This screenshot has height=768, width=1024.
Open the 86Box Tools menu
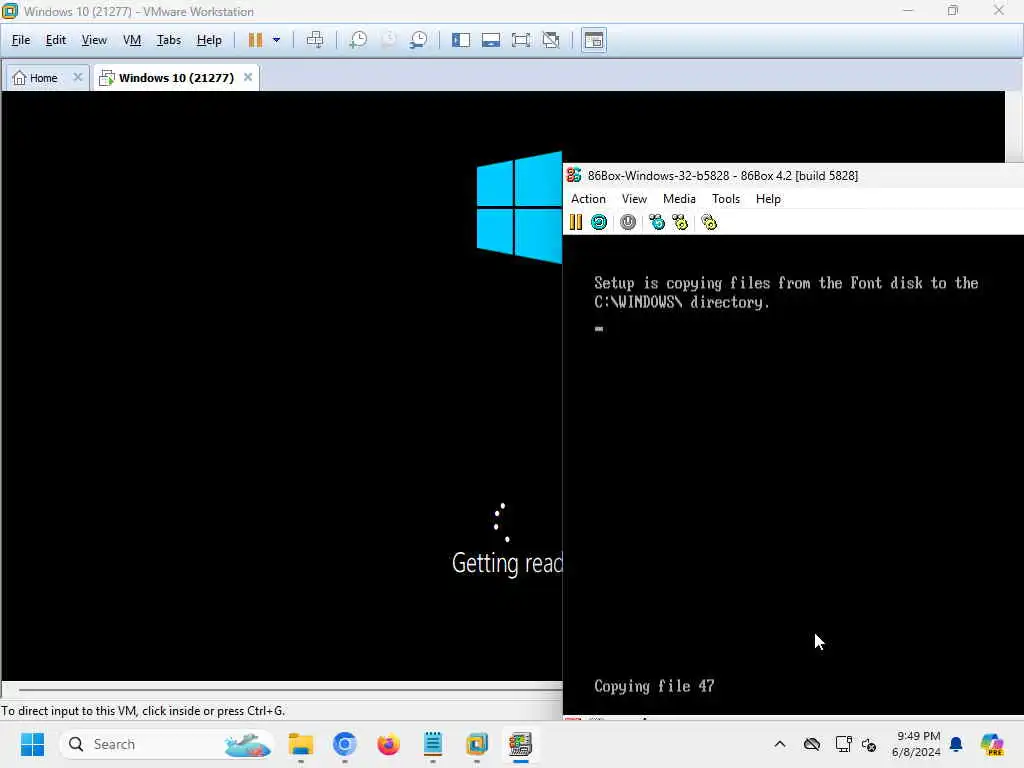[726, 199]
